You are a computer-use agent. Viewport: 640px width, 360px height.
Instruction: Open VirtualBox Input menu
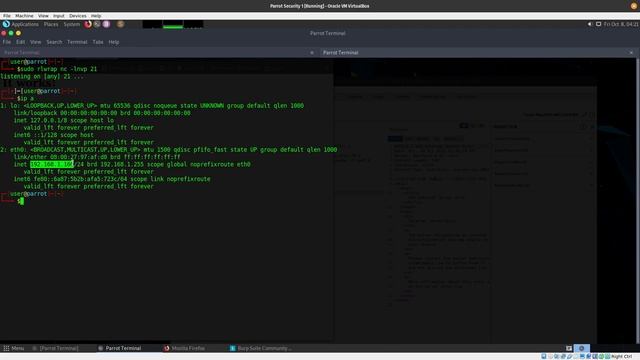[x=58, y=16]
